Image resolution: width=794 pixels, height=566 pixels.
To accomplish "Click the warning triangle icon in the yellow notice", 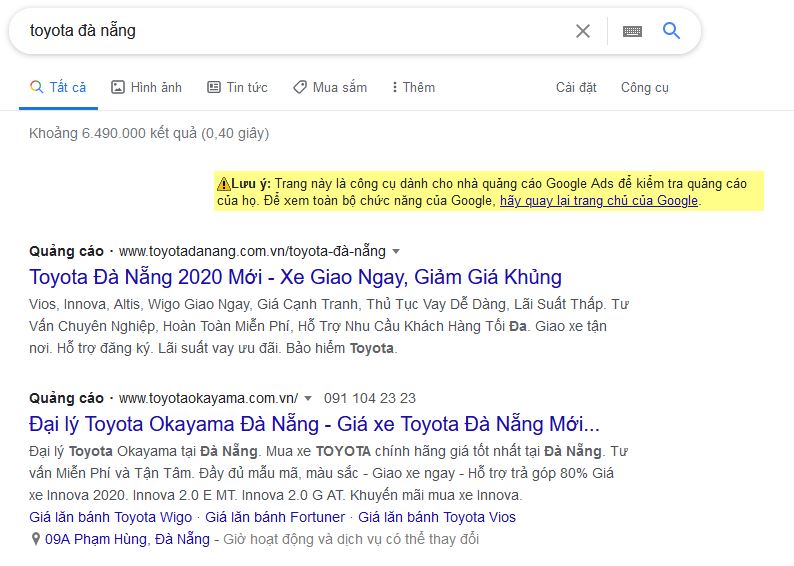I will coord(223,184).
